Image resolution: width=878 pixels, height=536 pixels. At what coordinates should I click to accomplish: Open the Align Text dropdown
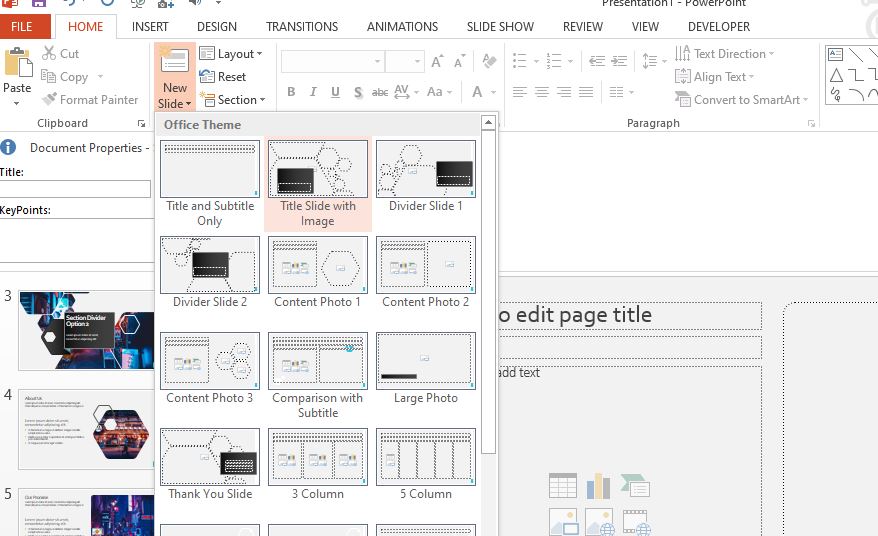point(714,77)
